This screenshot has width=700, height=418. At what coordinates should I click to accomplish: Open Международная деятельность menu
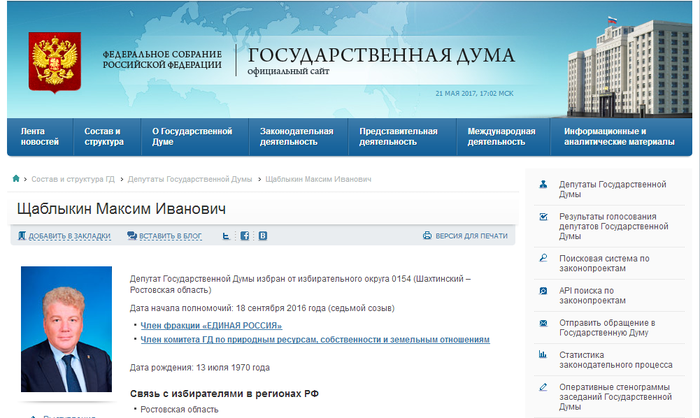click(x=503, y=137)
